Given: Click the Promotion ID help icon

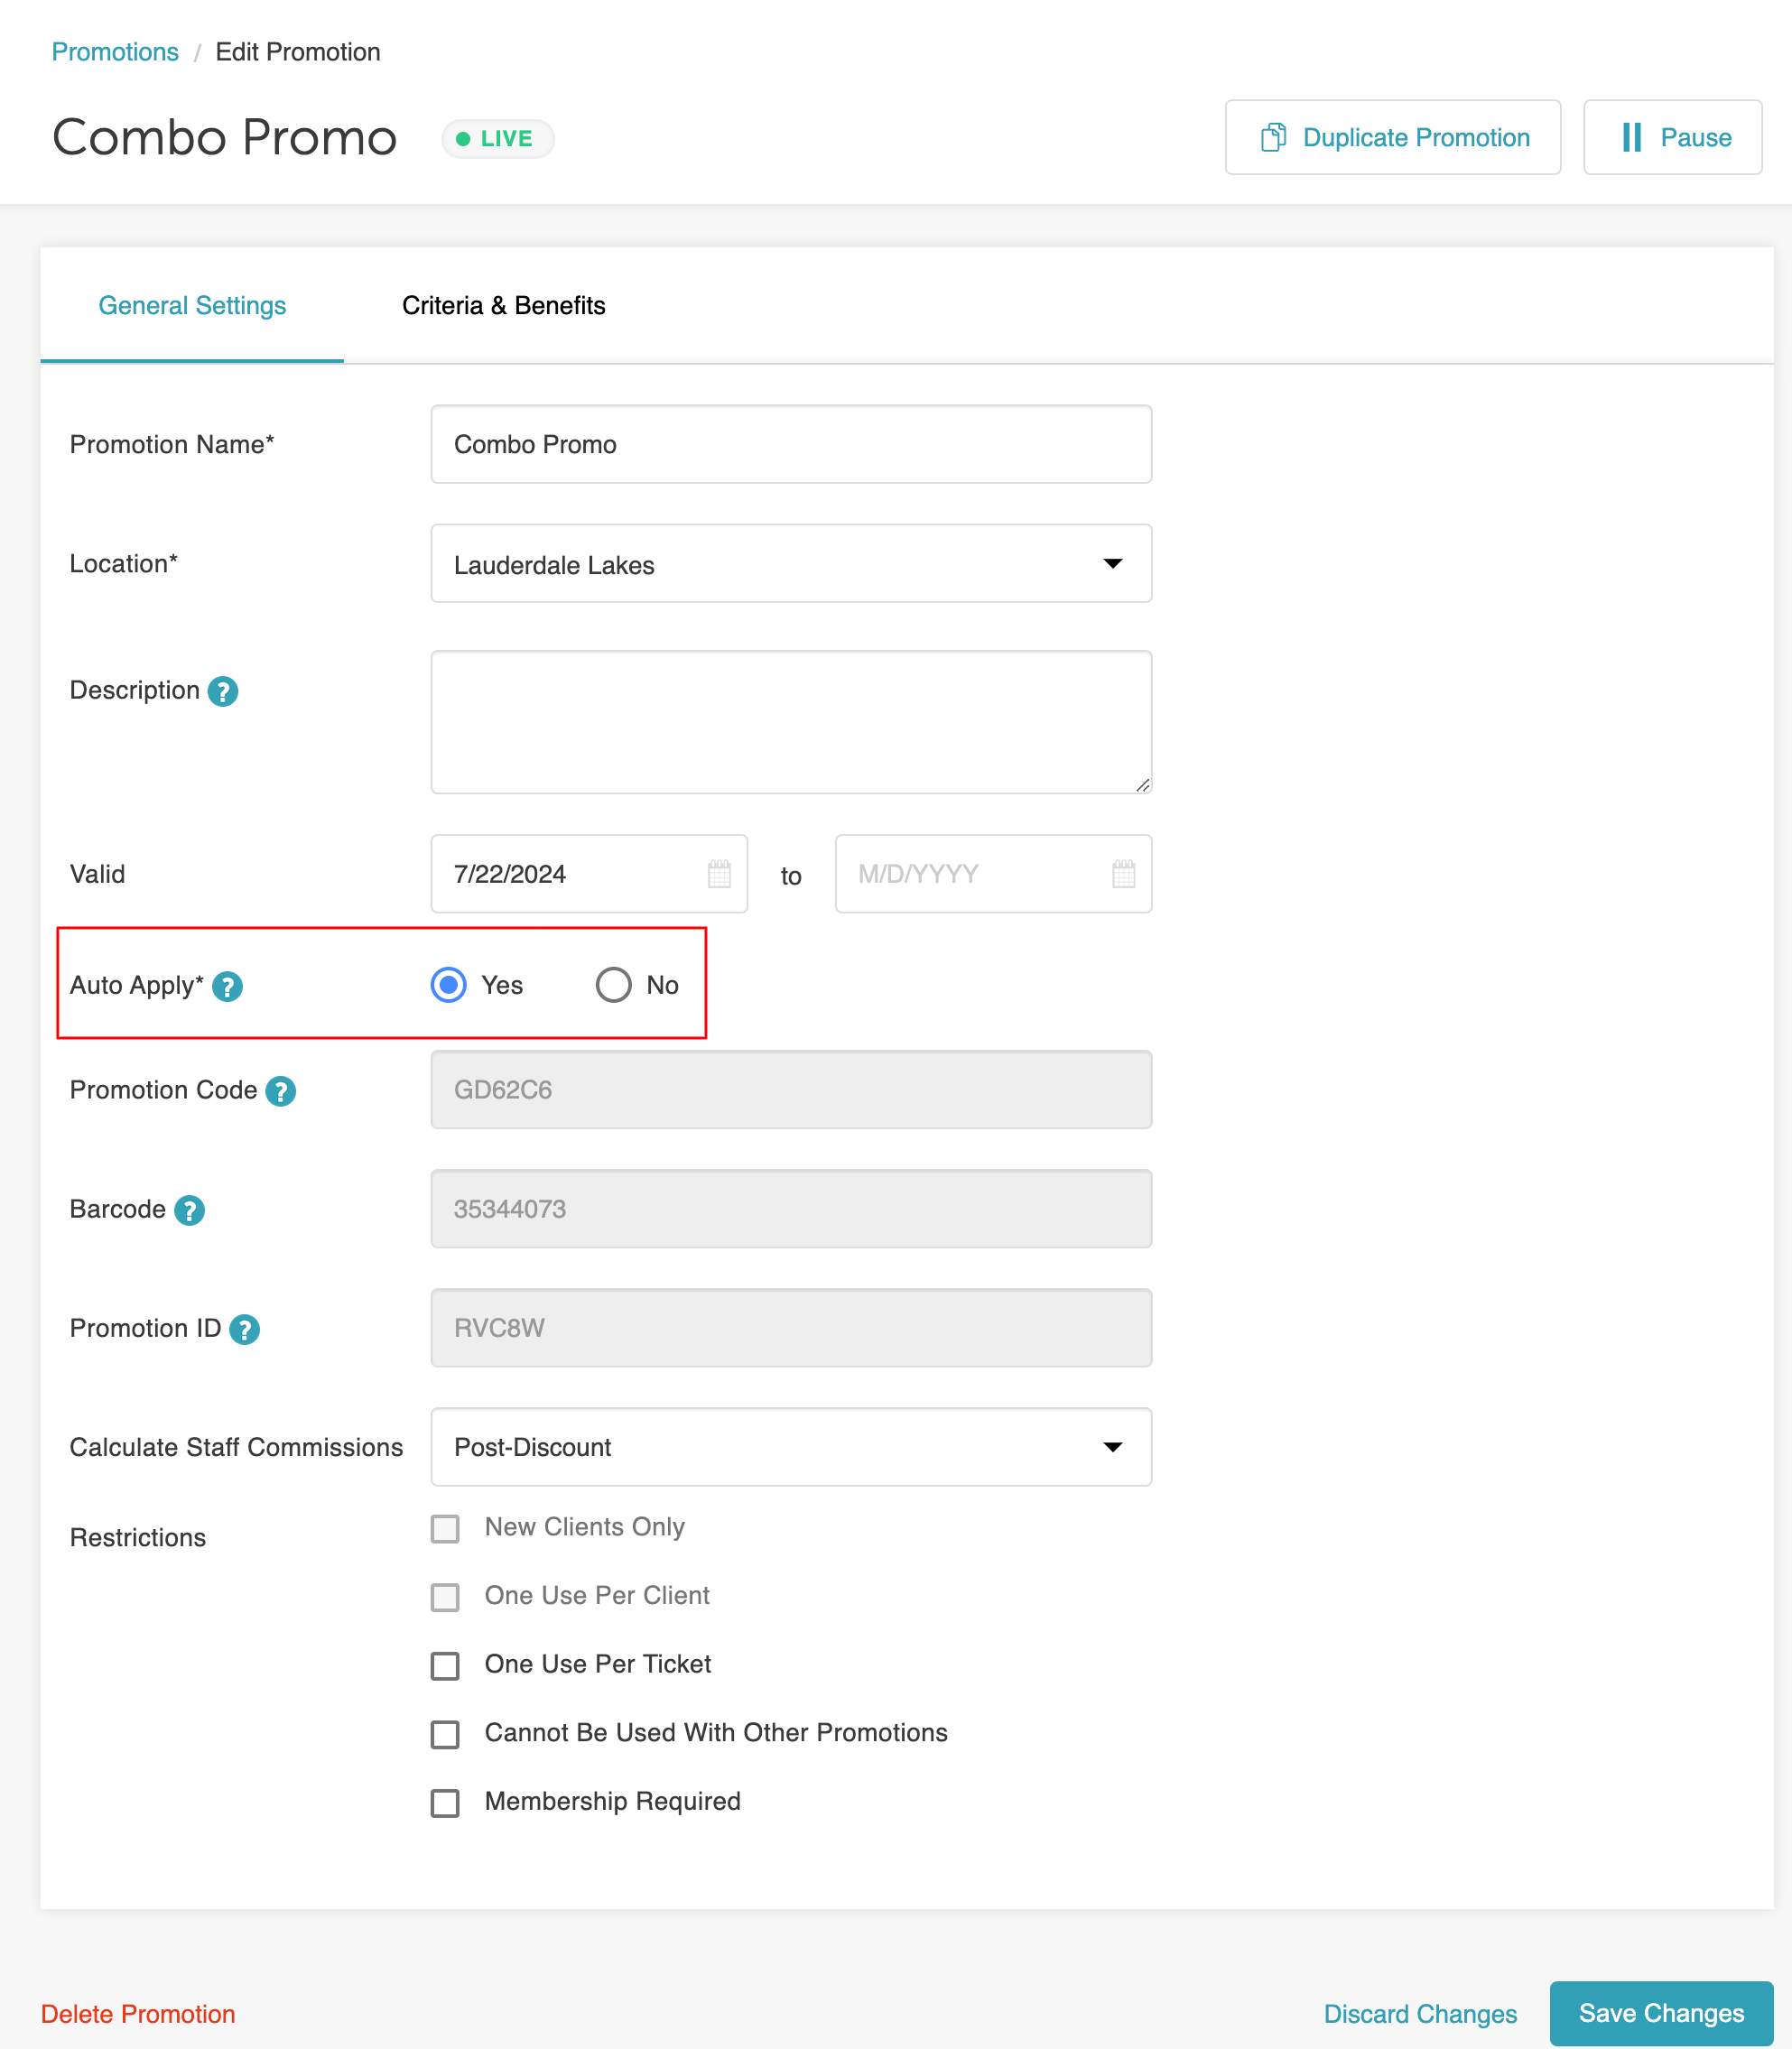Looking at the screenshot, I should pos(245,1329).
